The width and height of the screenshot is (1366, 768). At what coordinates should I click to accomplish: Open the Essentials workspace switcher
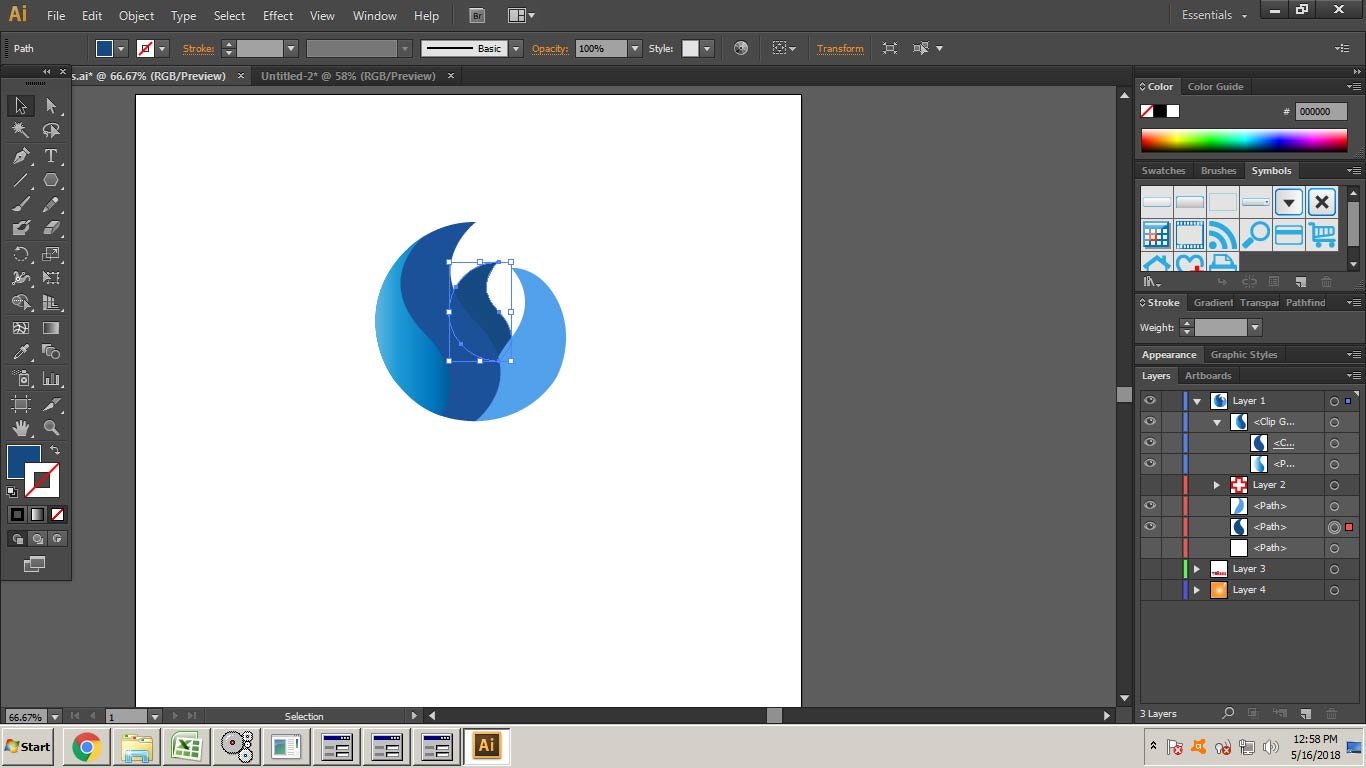tap(1214, 15)
